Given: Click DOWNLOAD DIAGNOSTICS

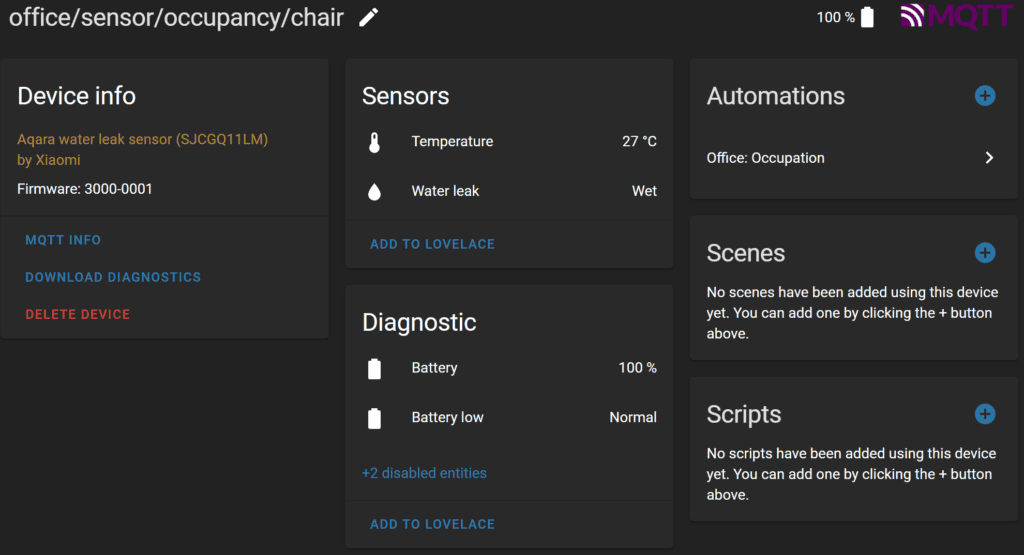Looking at the screenshot, I should (113, 278).
